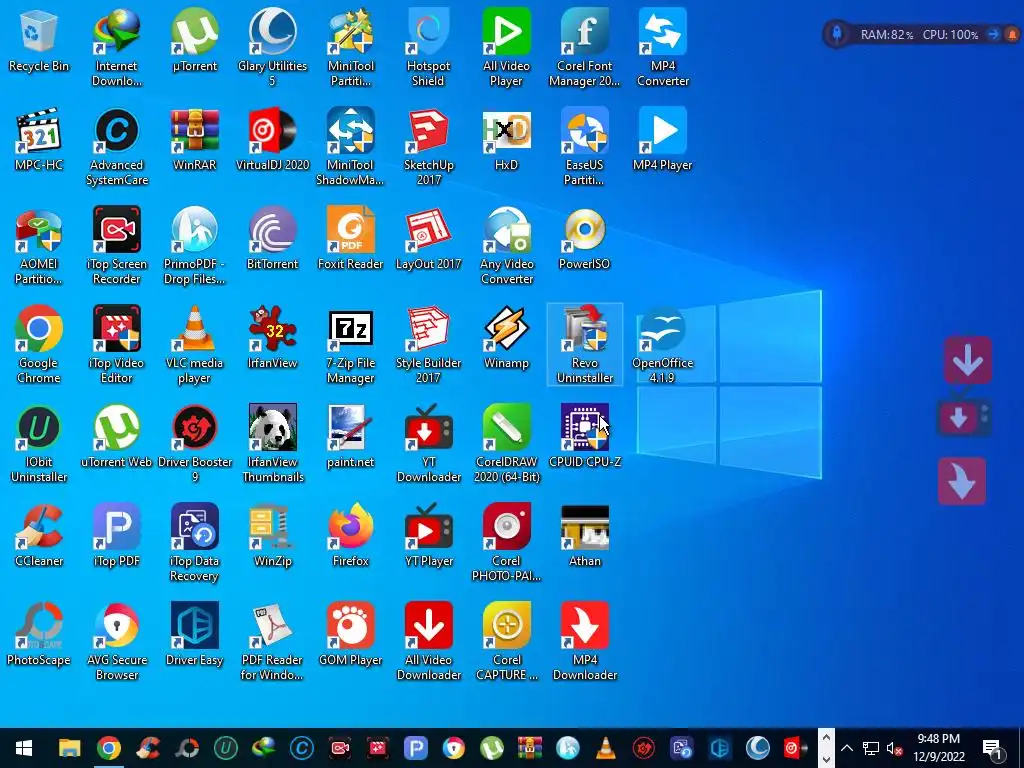The height and width of the screenshot is (768, 1024).
Task: Switch to Google Chrome in the taskbar
Action: (109, 748)
